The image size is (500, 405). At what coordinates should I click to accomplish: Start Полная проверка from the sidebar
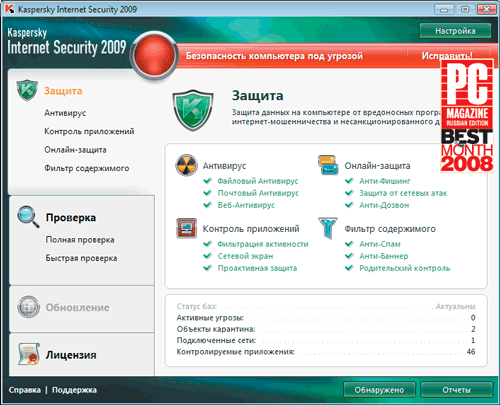click(80, 240)
